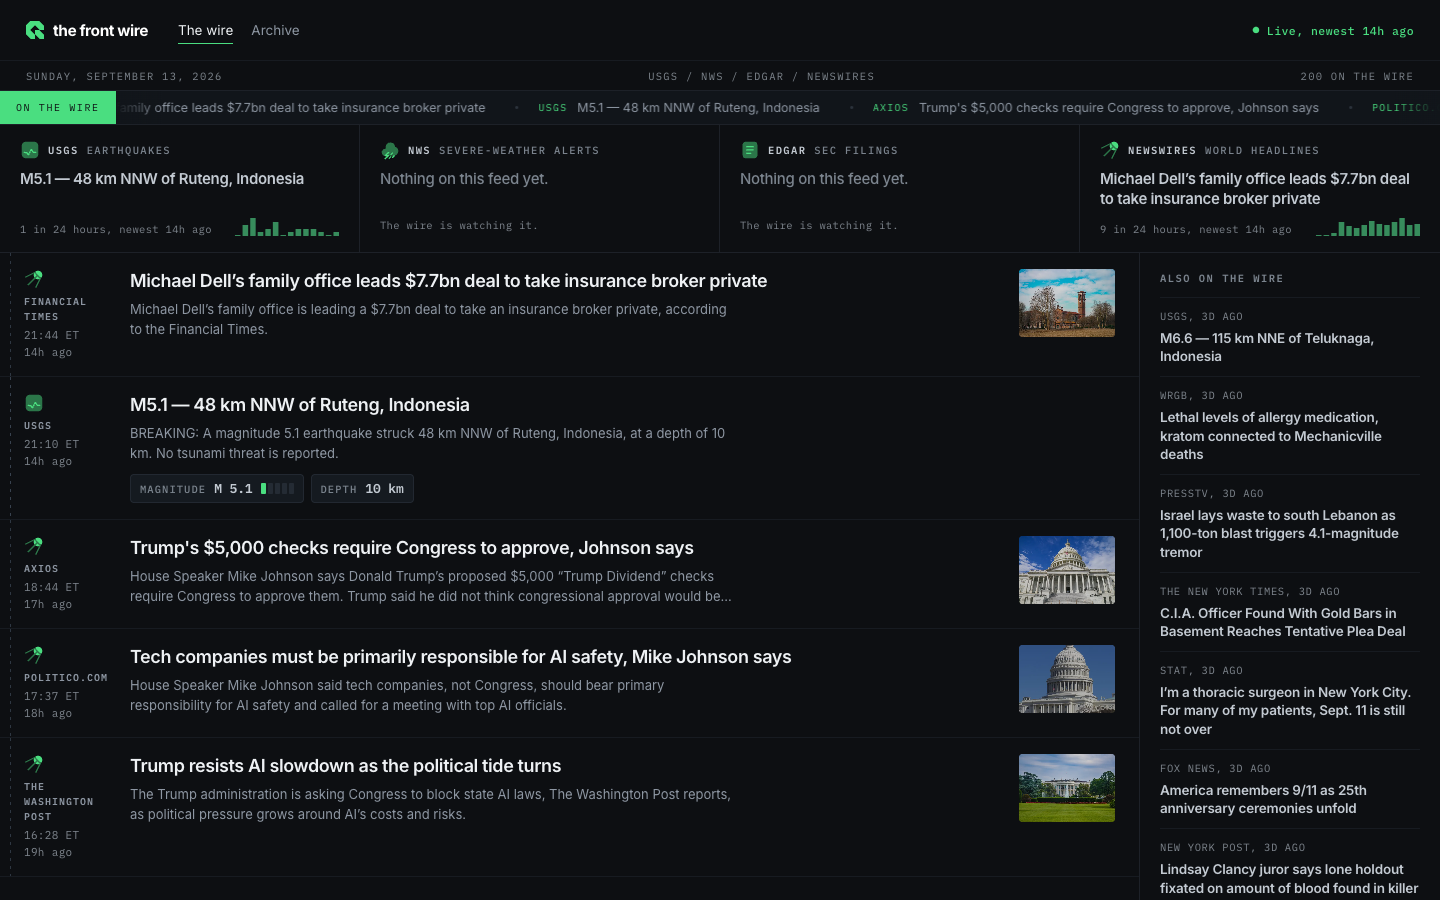Click the Trump administration AI laws summary text

[430, 804]
